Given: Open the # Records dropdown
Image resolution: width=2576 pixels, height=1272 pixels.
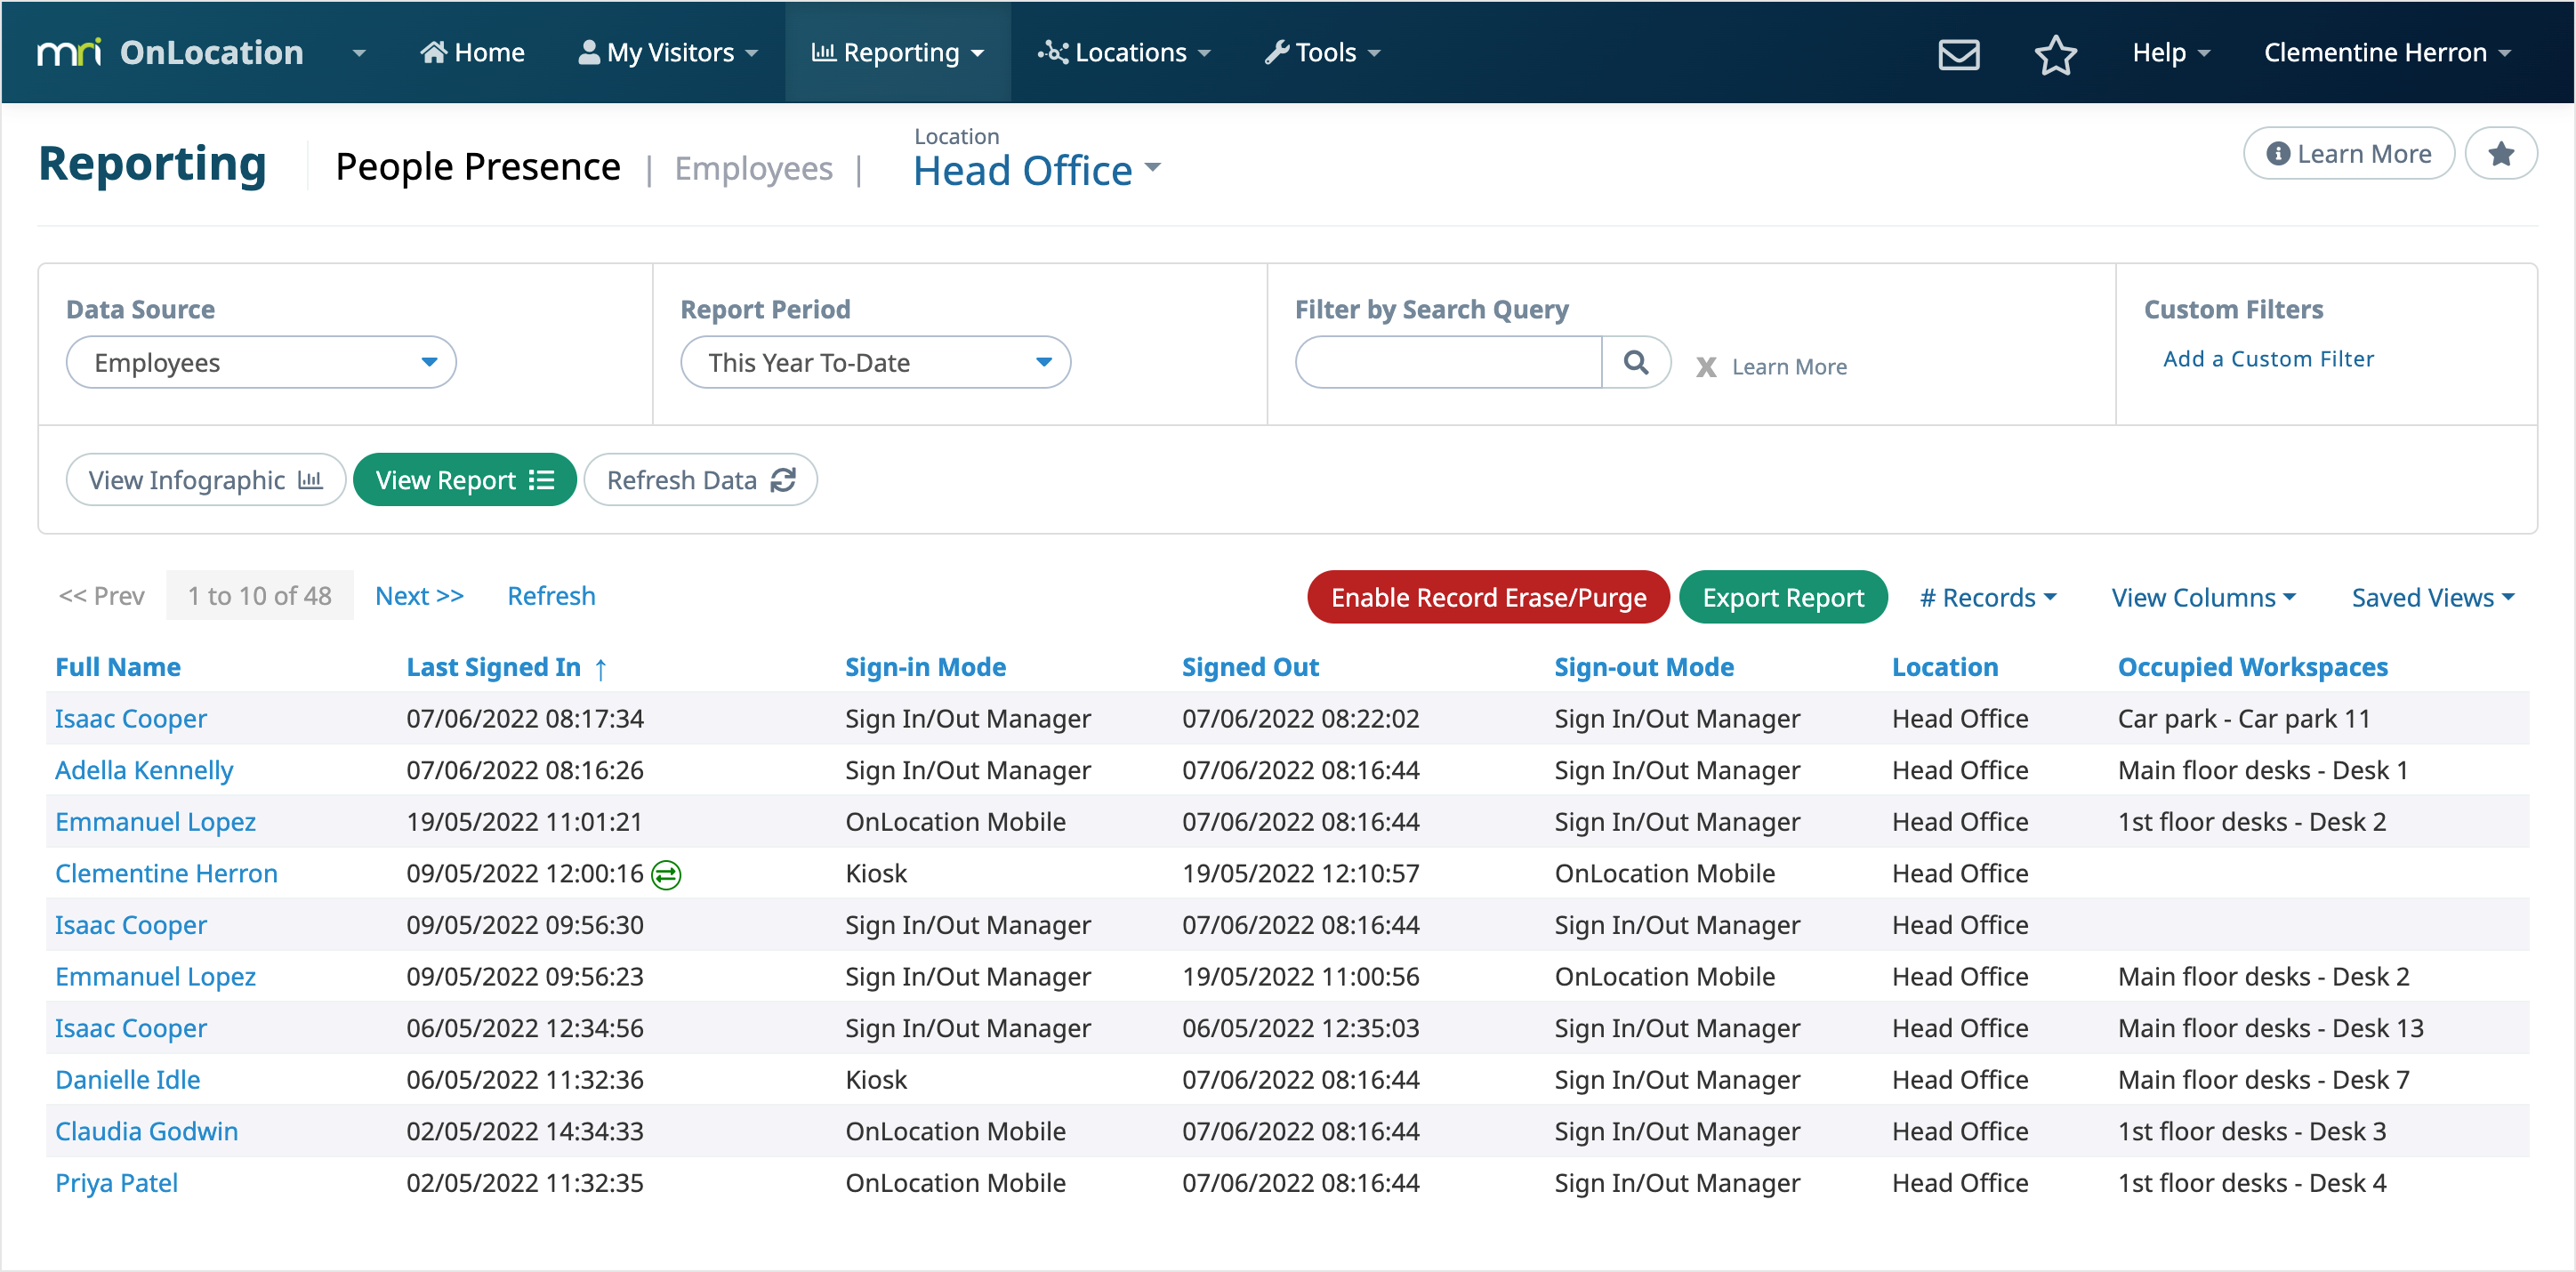Looking at the screenshot, I should (x=1987, y=597).
